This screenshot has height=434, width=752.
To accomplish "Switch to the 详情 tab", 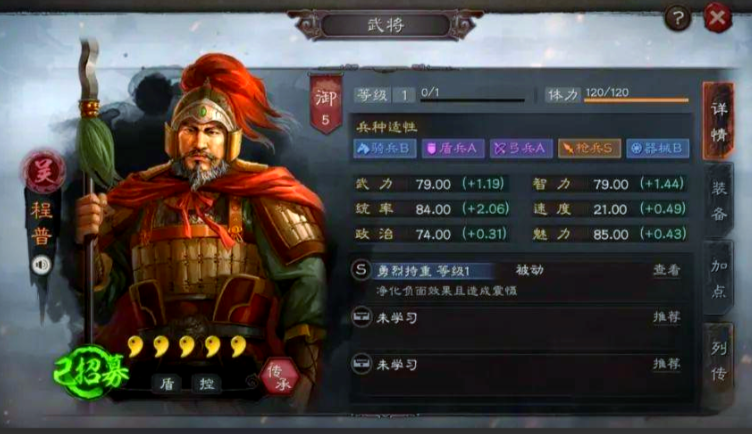I will click(x=718, y=121).
